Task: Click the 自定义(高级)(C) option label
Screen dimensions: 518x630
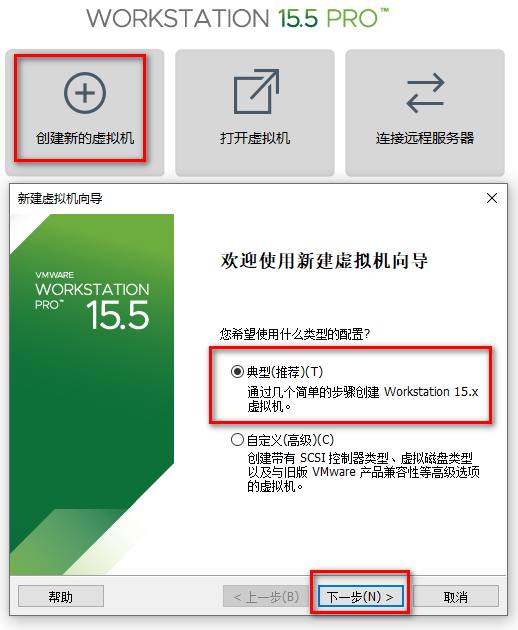Action: click(290, 440)
